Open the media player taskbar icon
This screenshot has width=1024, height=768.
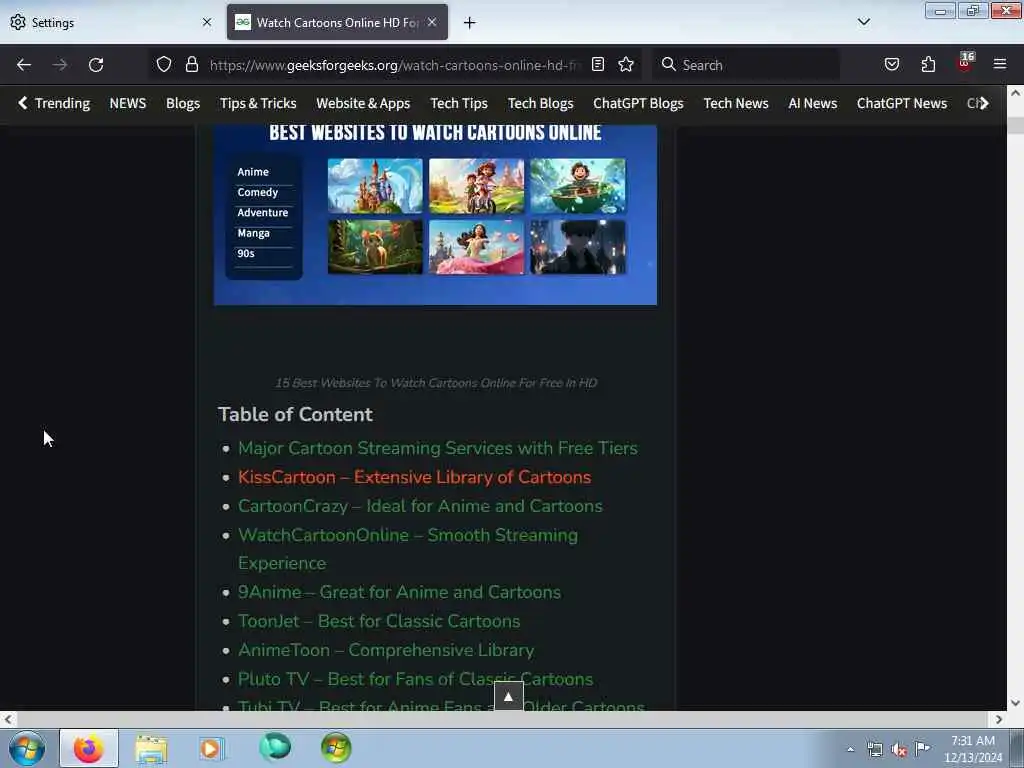pos(211,748)
